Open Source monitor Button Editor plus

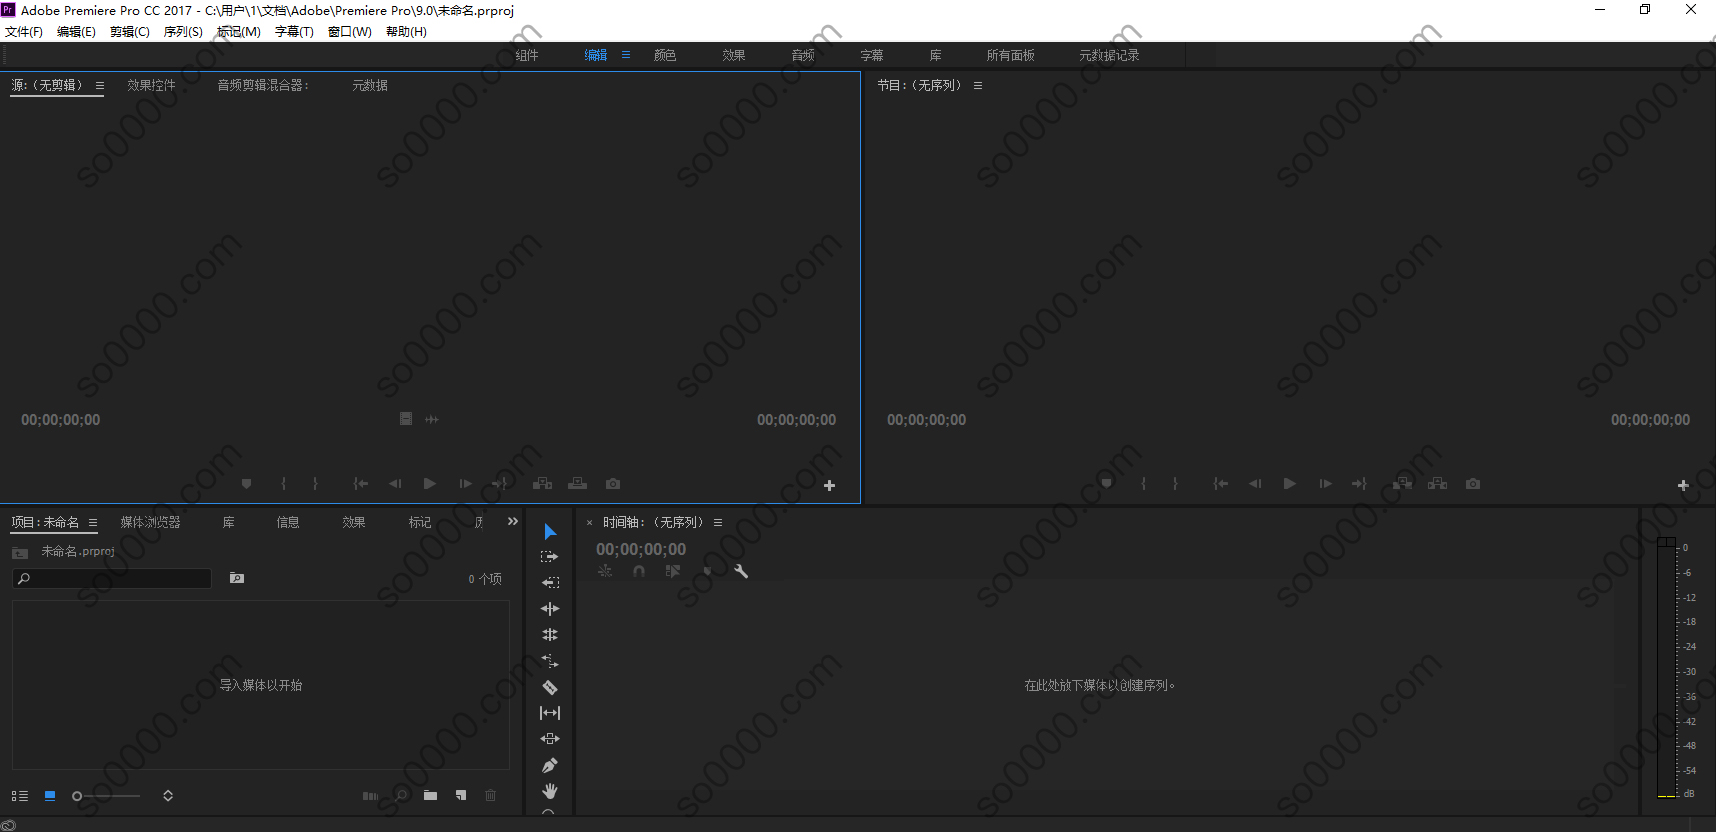[x=829, y=486]
